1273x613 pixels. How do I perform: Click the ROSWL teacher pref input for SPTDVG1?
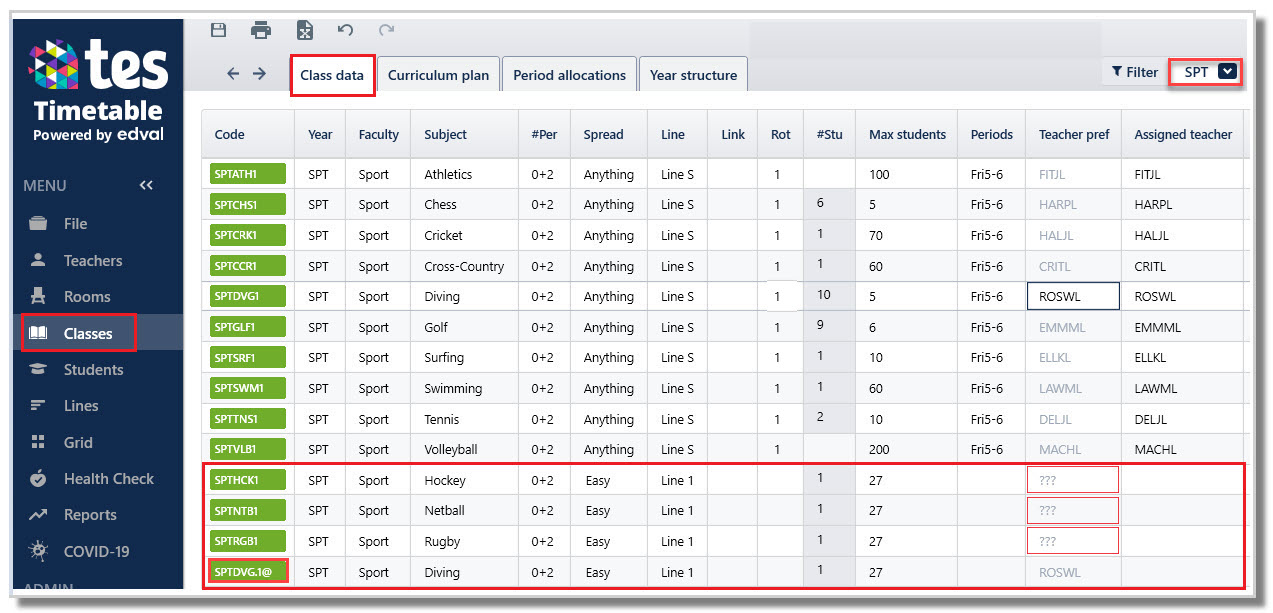[1073, 296]
